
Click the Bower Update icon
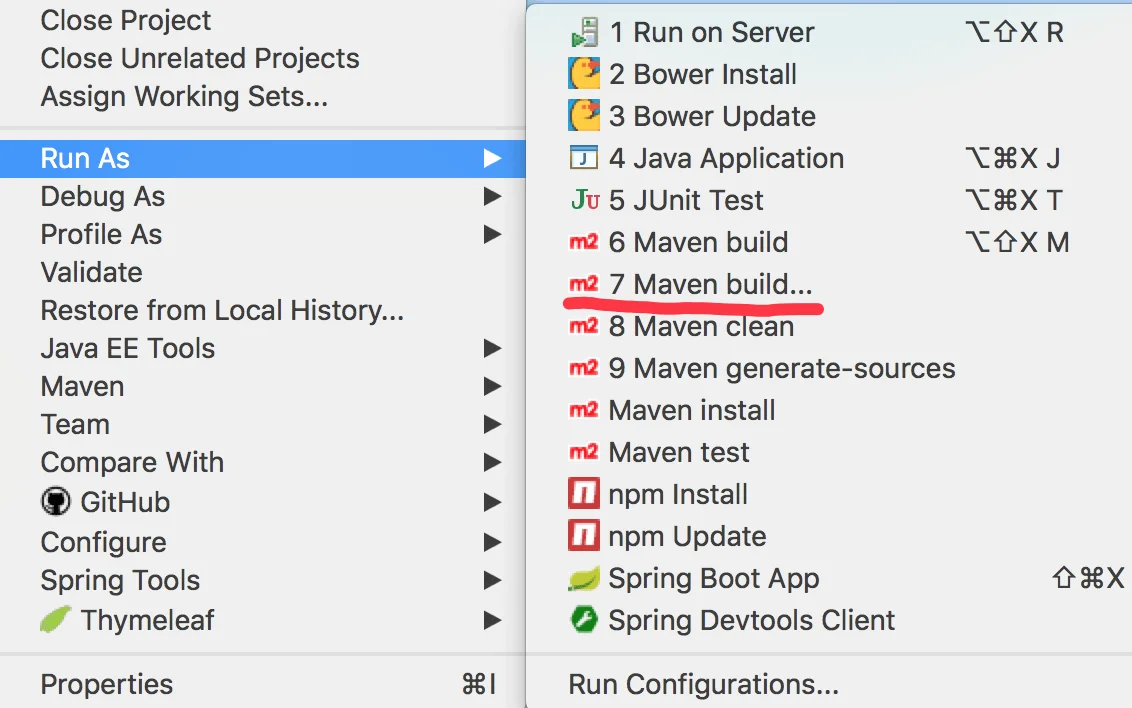click(x=584, y=115)
